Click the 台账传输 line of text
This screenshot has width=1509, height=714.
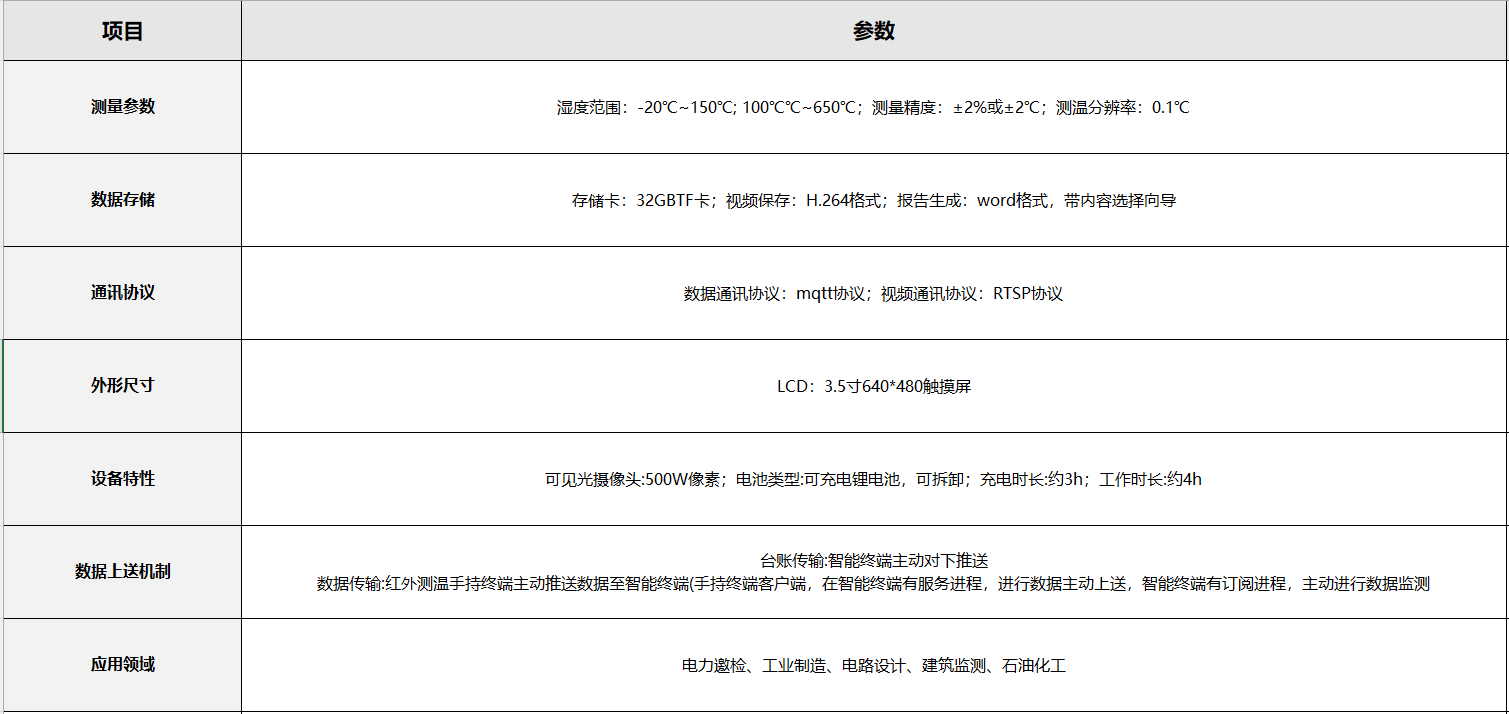coord(873,561)
